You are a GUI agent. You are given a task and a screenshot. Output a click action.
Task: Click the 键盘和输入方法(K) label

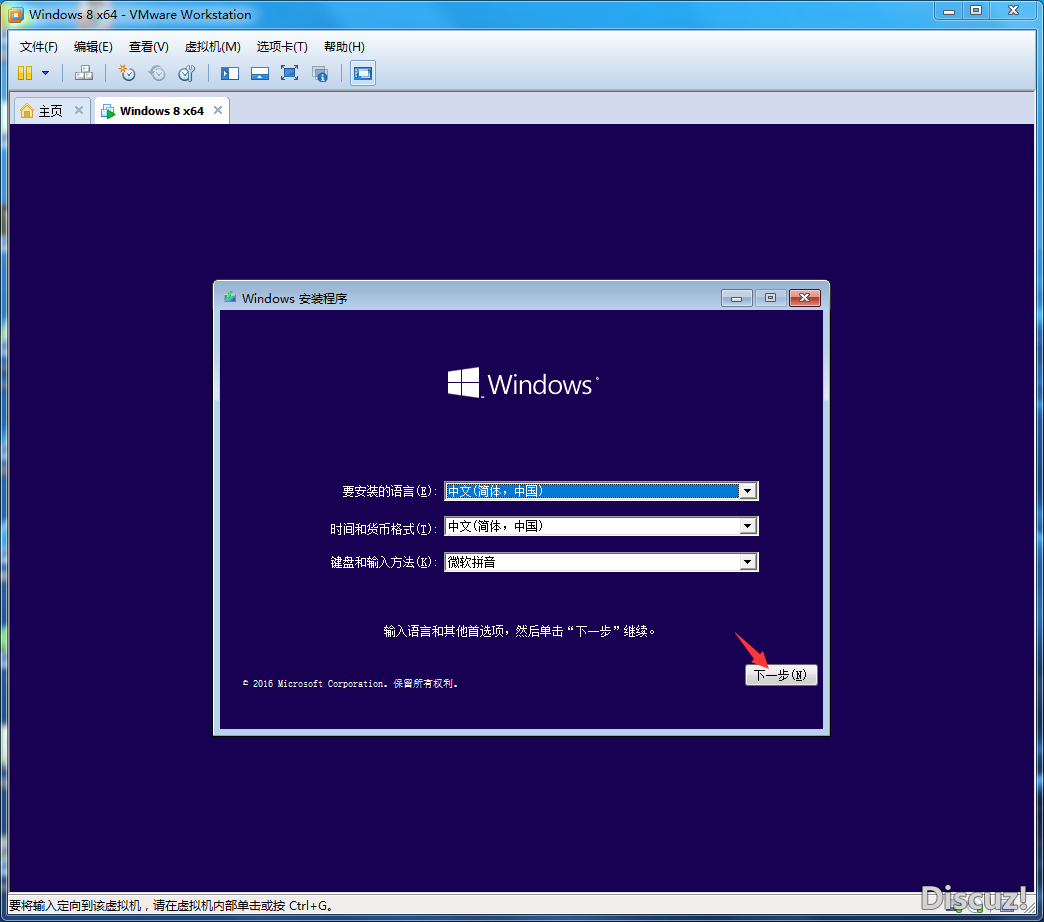(383, 563)
